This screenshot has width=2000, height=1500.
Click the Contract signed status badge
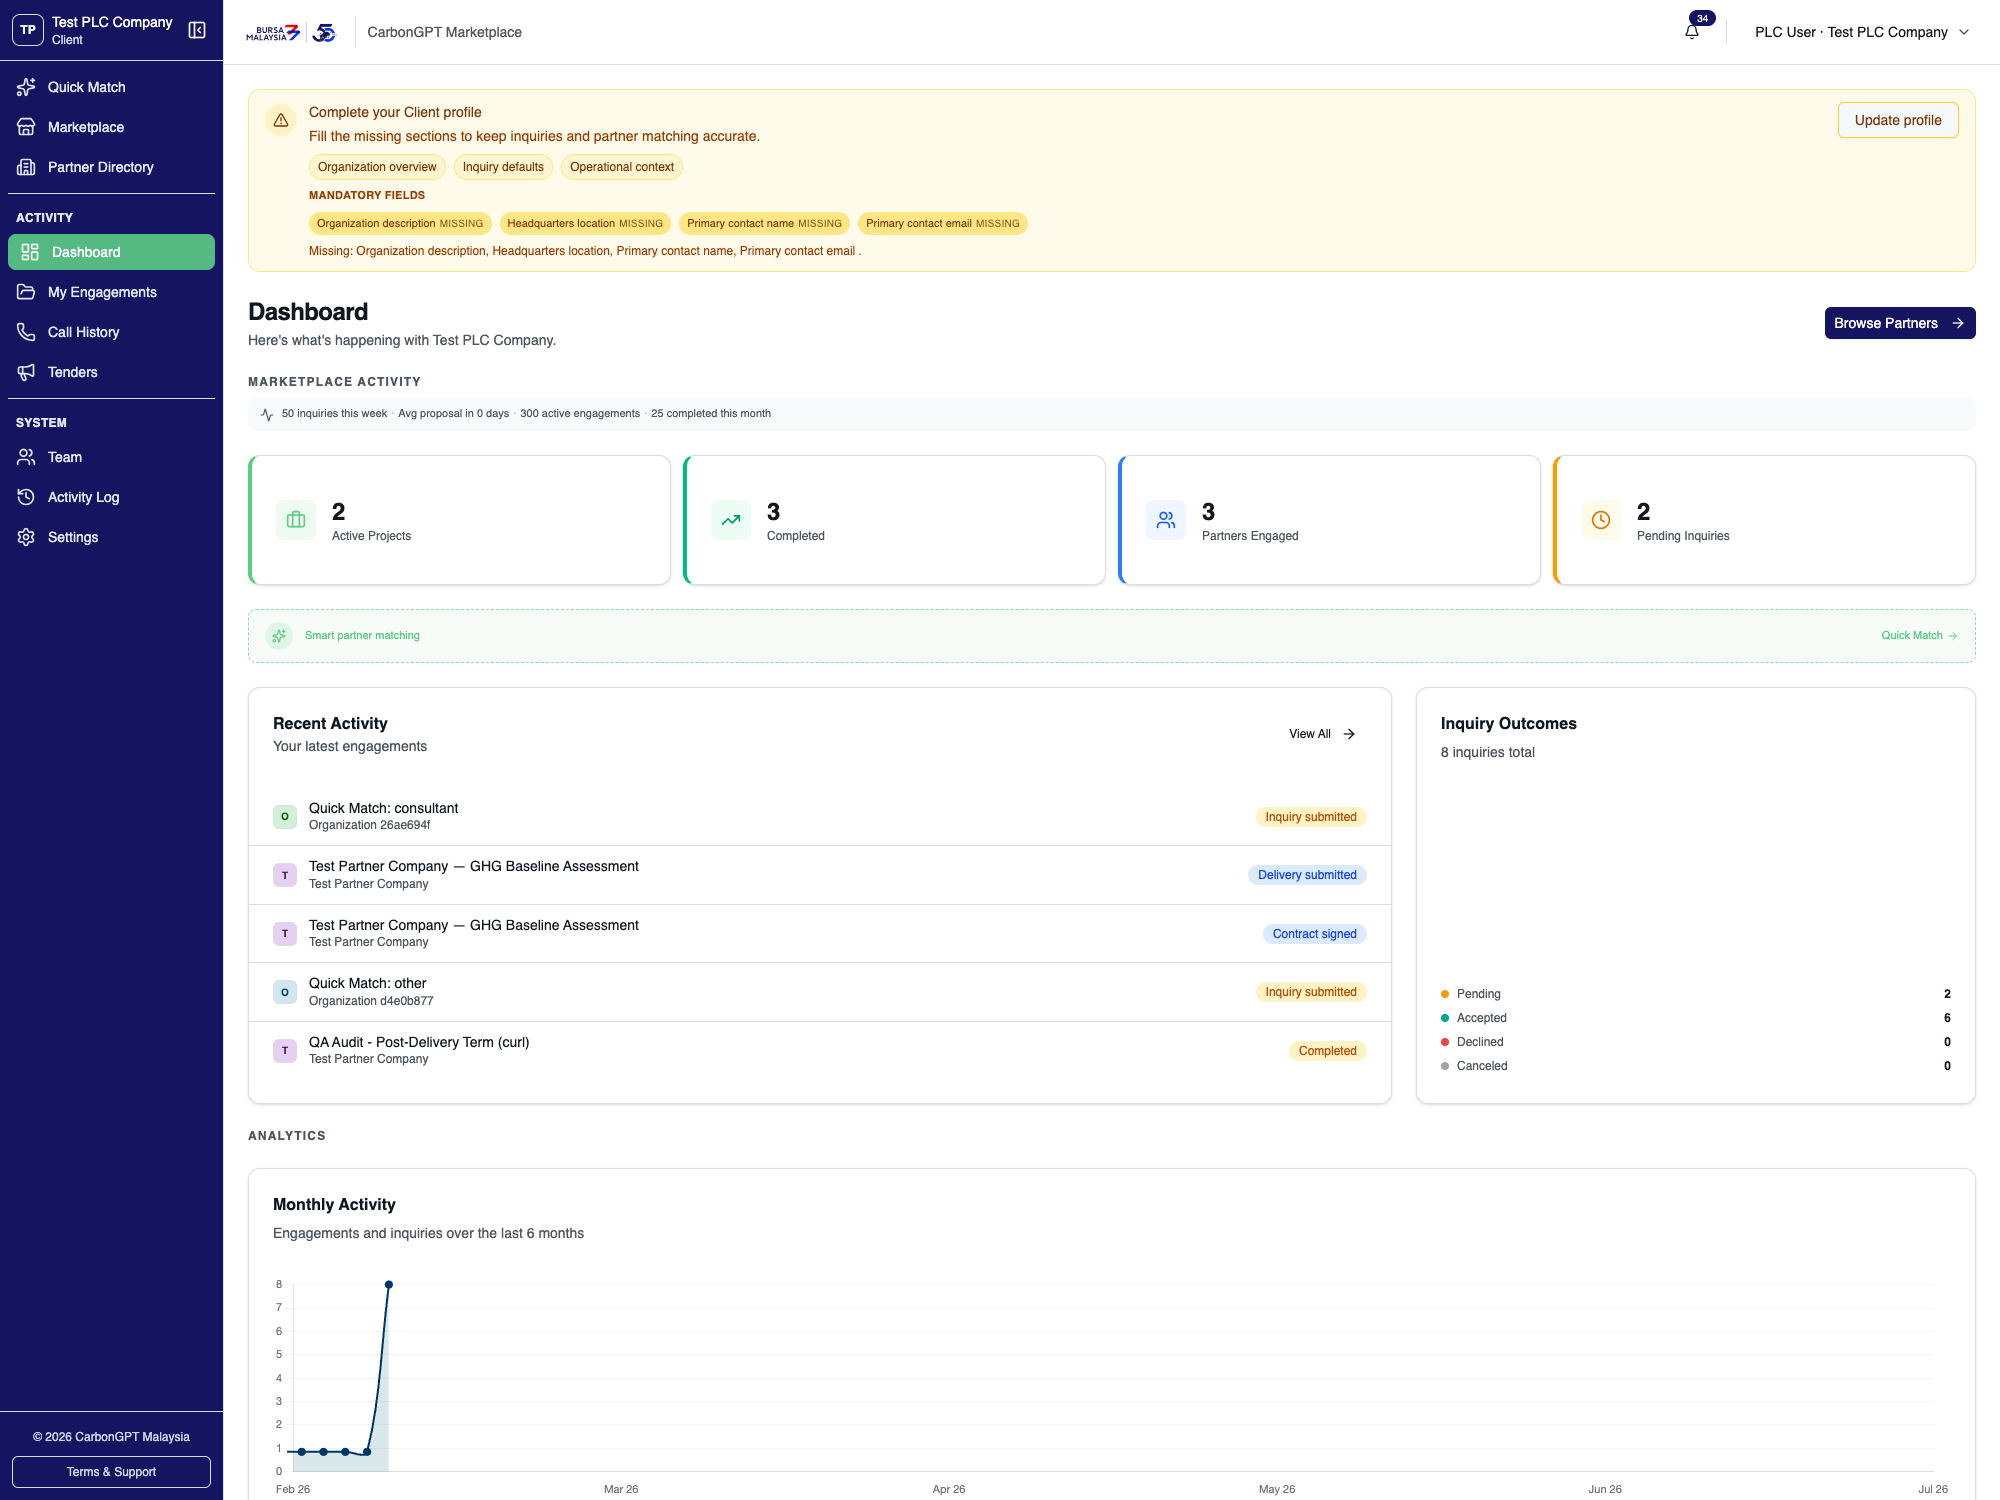tap(1314, 934)
